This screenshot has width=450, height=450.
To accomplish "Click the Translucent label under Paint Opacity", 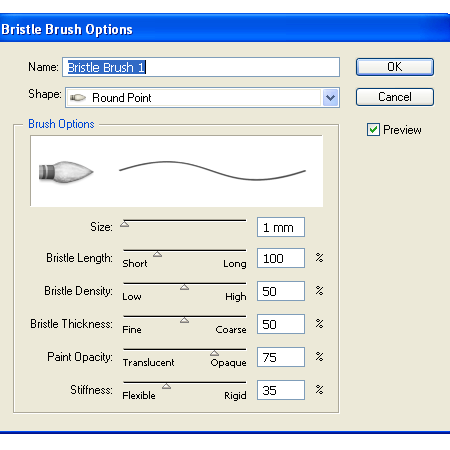I will point(148,363).
